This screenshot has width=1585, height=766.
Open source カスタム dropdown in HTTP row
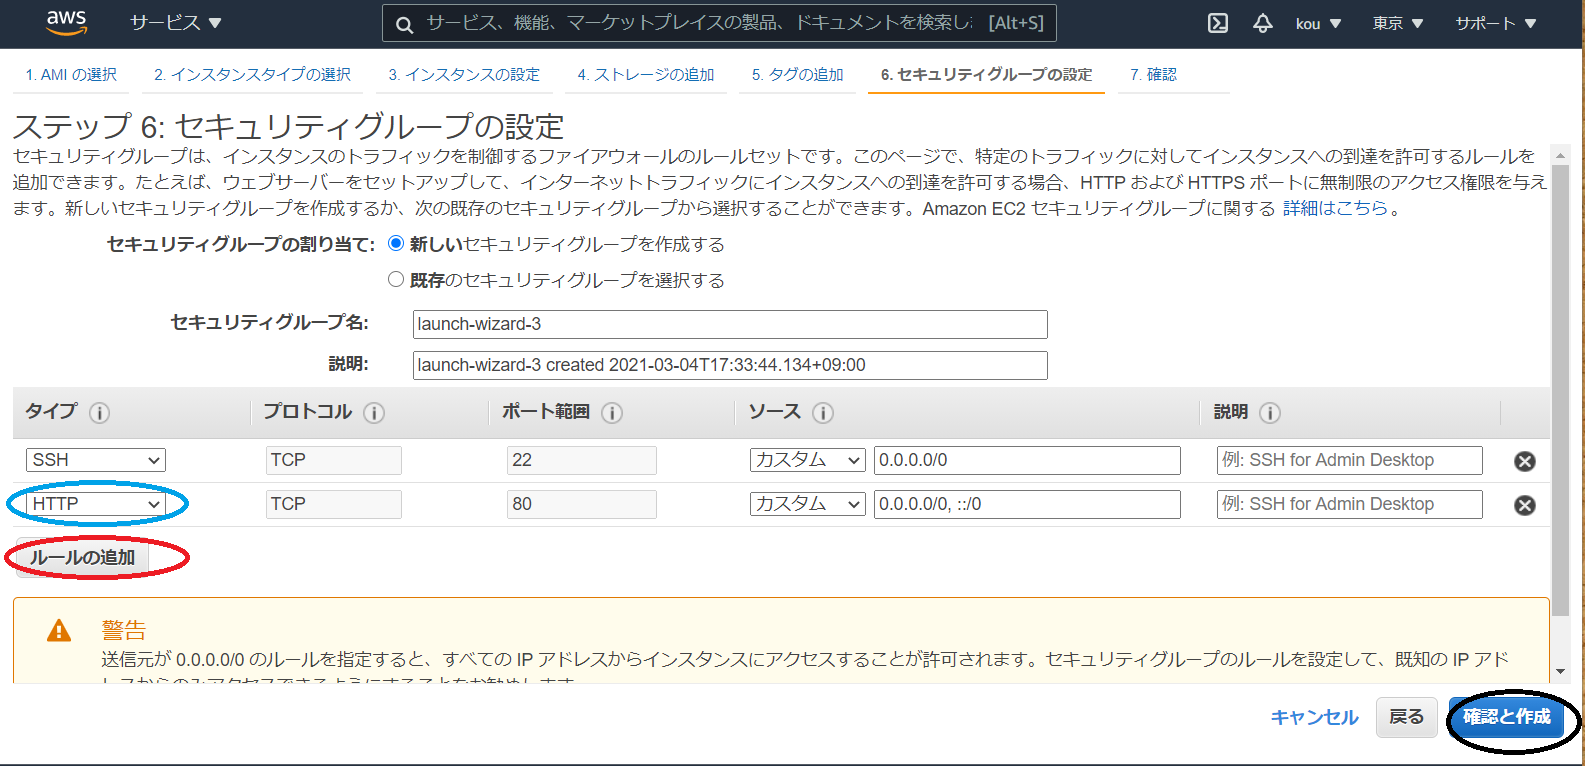808,504
